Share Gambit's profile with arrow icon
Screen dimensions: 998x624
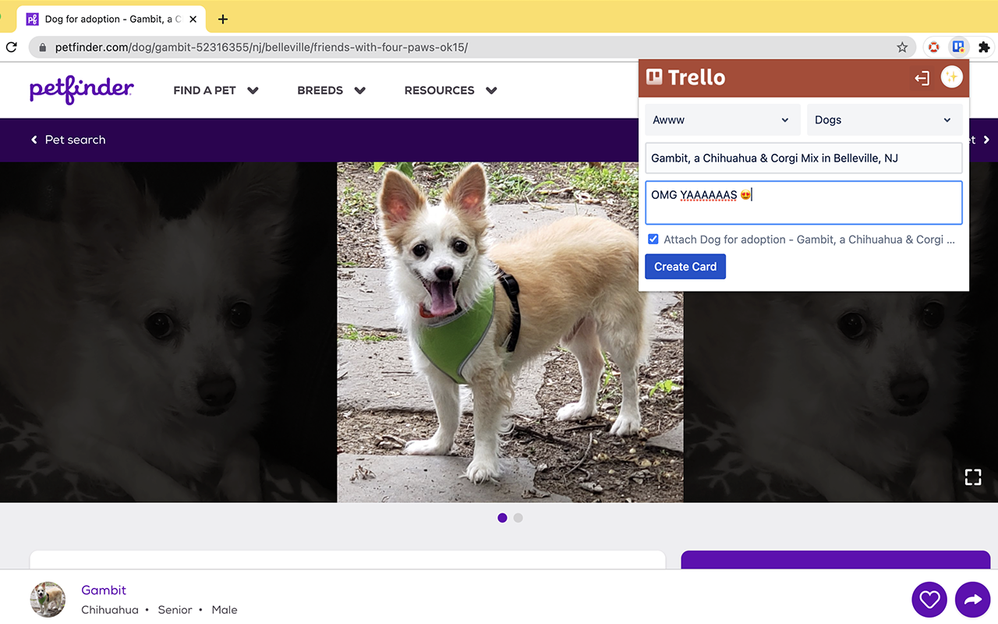[x=972, y=599]
